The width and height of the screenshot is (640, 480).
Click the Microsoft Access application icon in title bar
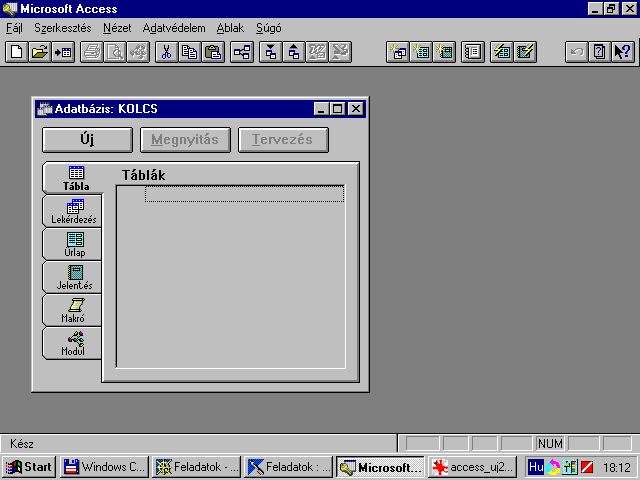tap(10, 9)
